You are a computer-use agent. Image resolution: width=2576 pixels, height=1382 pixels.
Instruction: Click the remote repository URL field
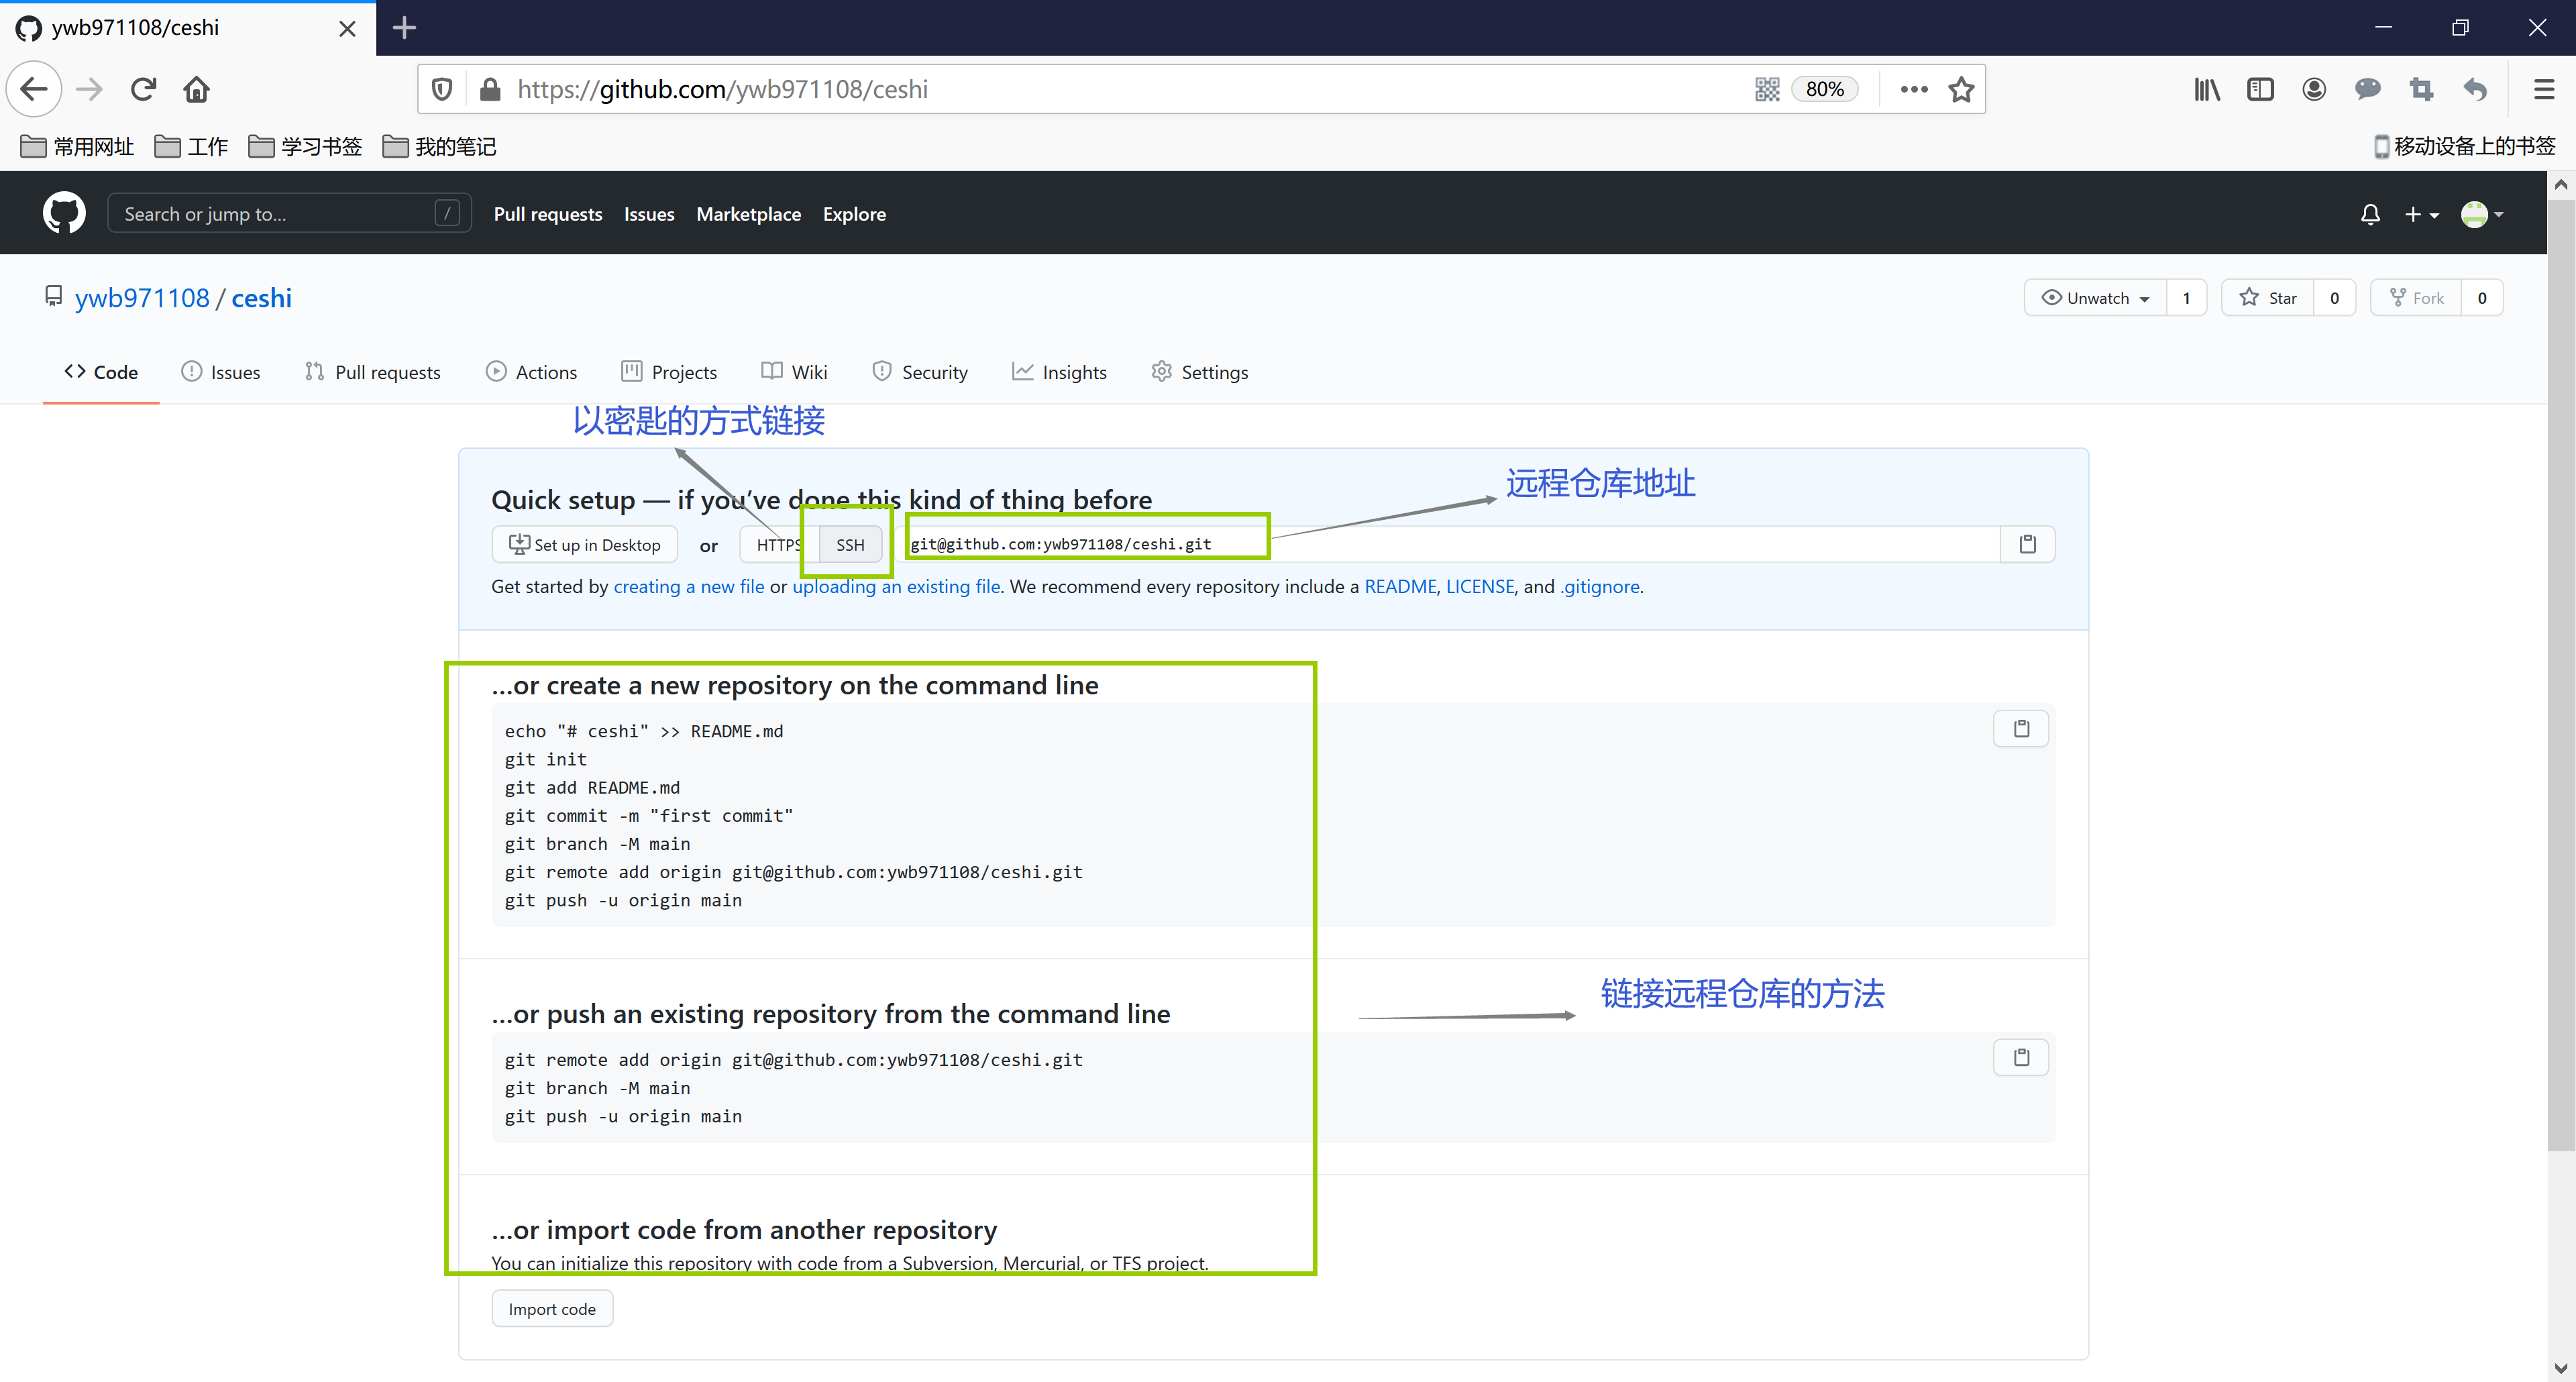pos(1450,544)
